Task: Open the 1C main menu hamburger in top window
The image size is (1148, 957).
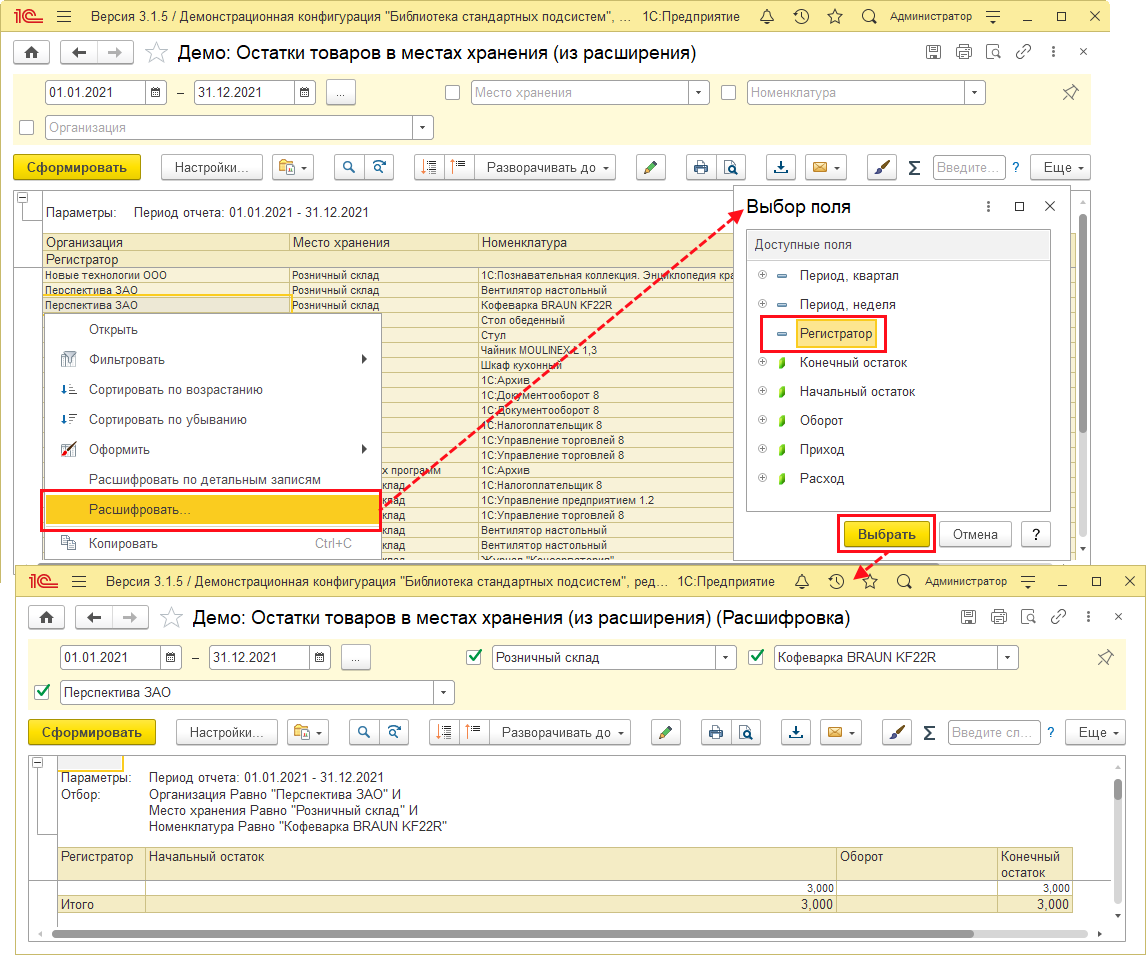Action: coord(64,16)
